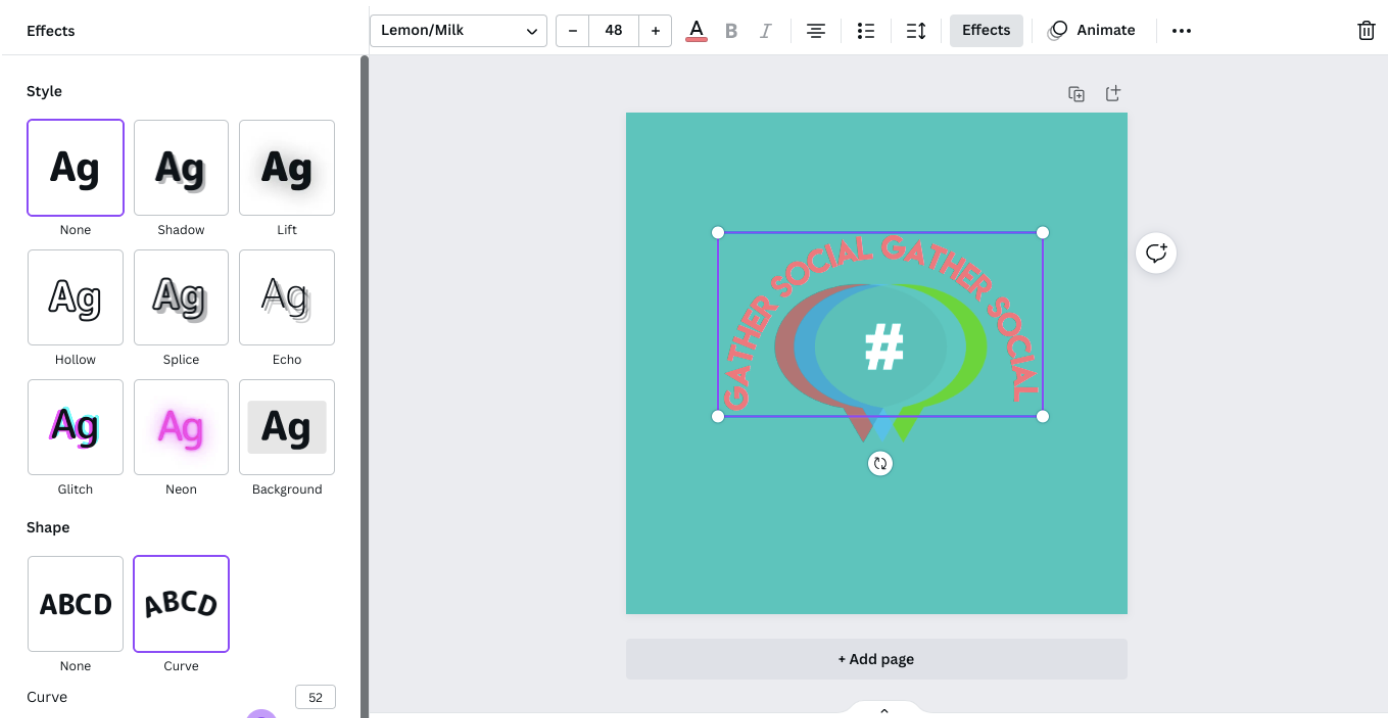Decrease font size with minus button
This screenshot has width=1390, height=718.
[572, 31]
